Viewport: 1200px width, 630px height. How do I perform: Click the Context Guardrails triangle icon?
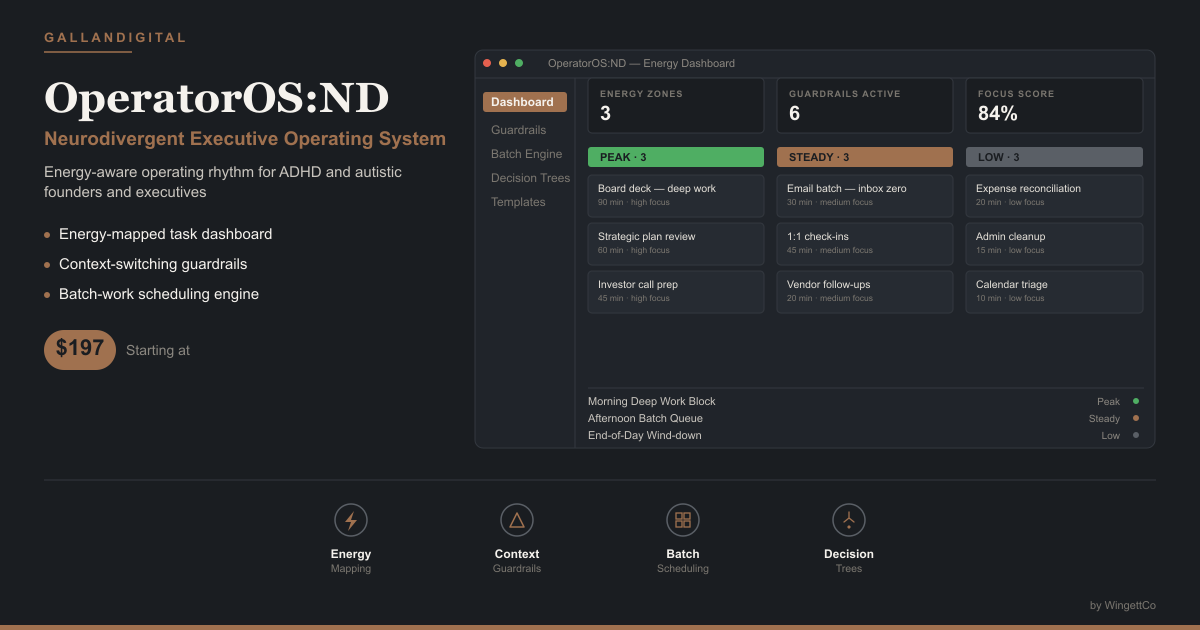517,520
